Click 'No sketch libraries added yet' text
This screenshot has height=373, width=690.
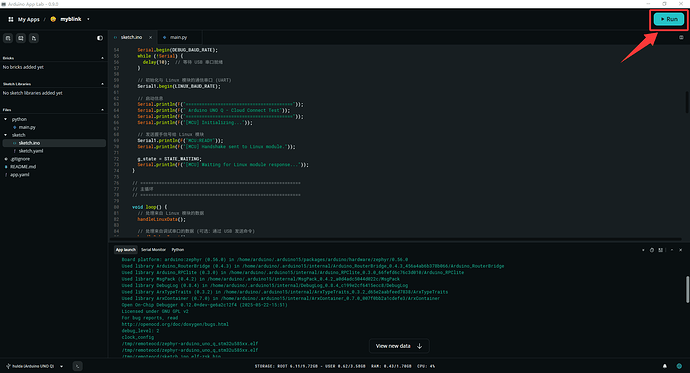(x=33, y=93)
